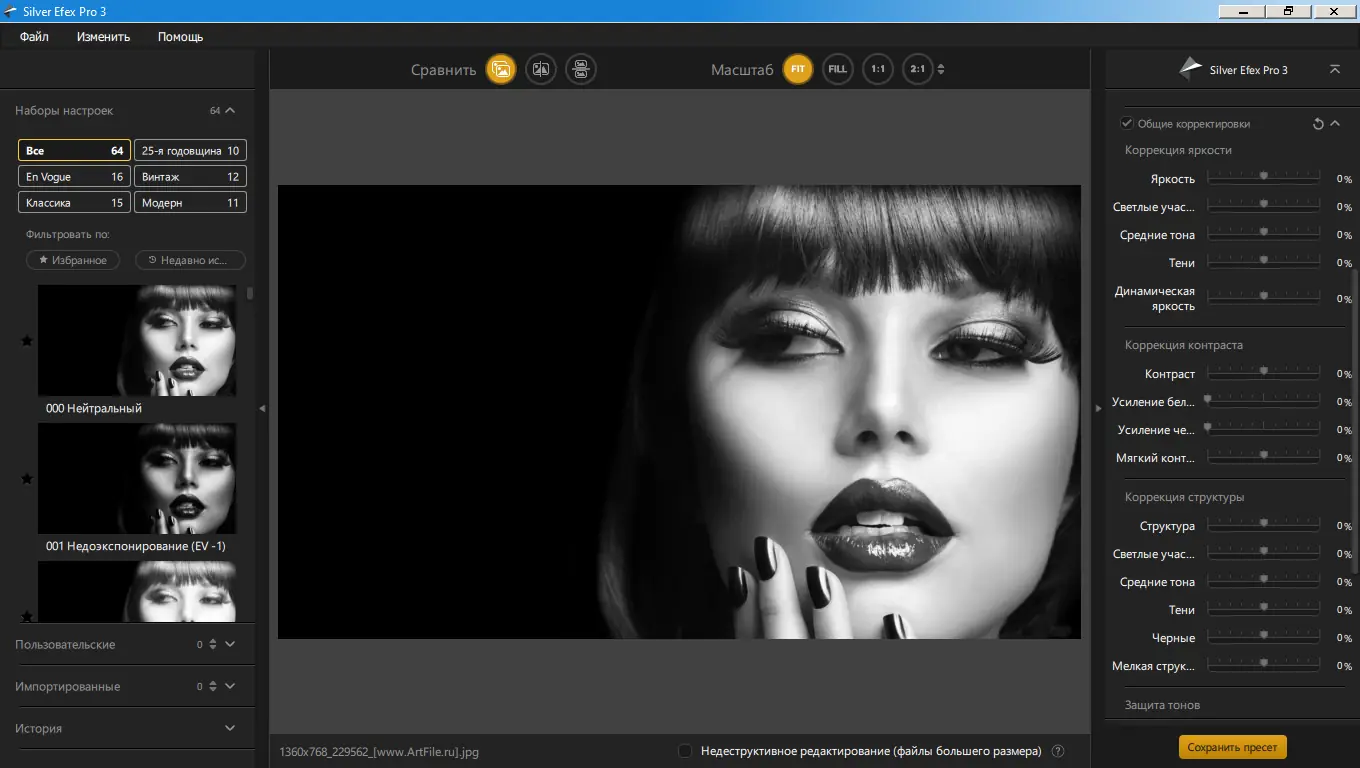Click the Коррекция яркости heading
This screenshot has height=768, width=1360.
pyautogui.click(x=1178, y=151)
